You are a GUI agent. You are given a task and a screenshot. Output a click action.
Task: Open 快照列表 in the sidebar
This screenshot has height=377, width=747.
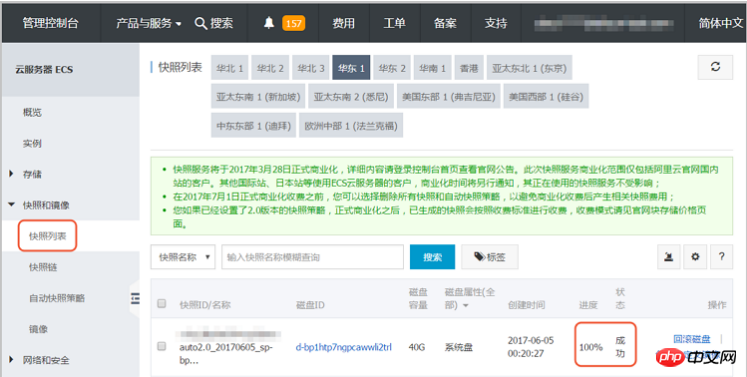[48, 236]
